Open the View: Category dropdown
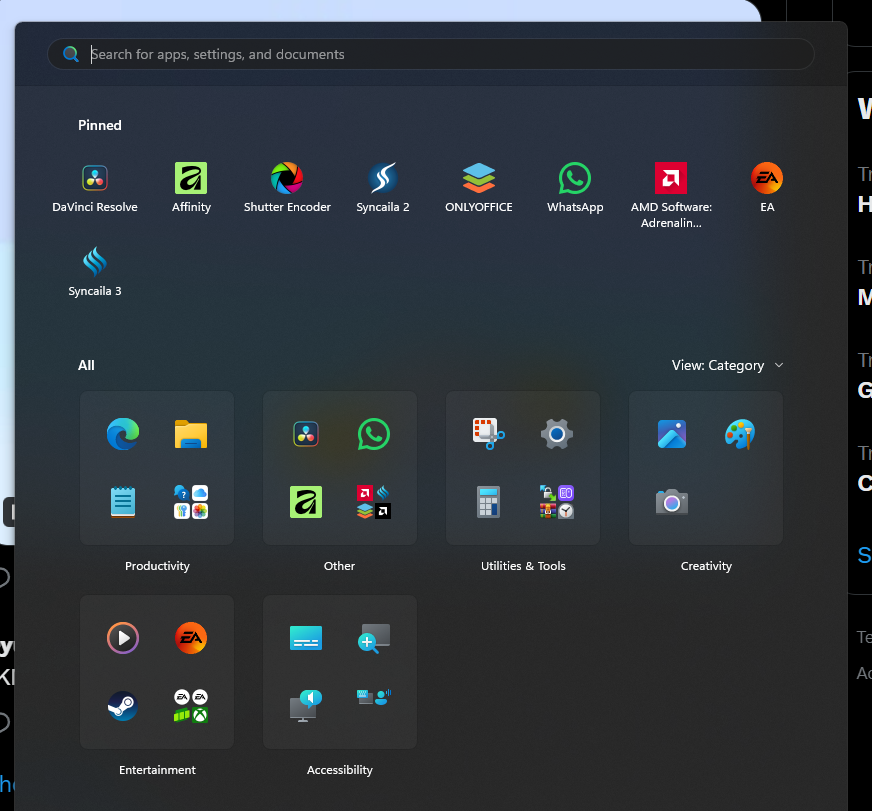872x811 pixels. tap(727, 365)
